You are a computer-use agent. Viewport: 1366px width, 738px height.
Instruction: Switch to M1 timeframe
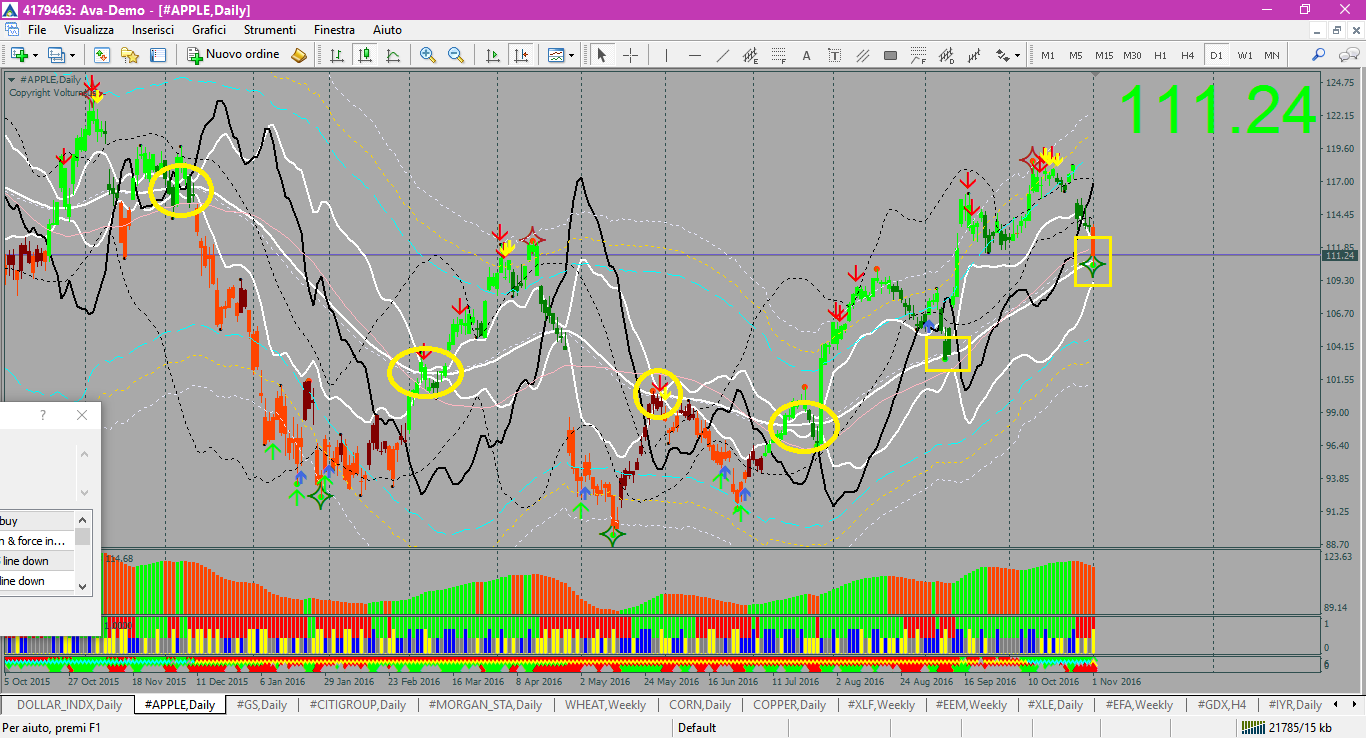point(1048,55)
